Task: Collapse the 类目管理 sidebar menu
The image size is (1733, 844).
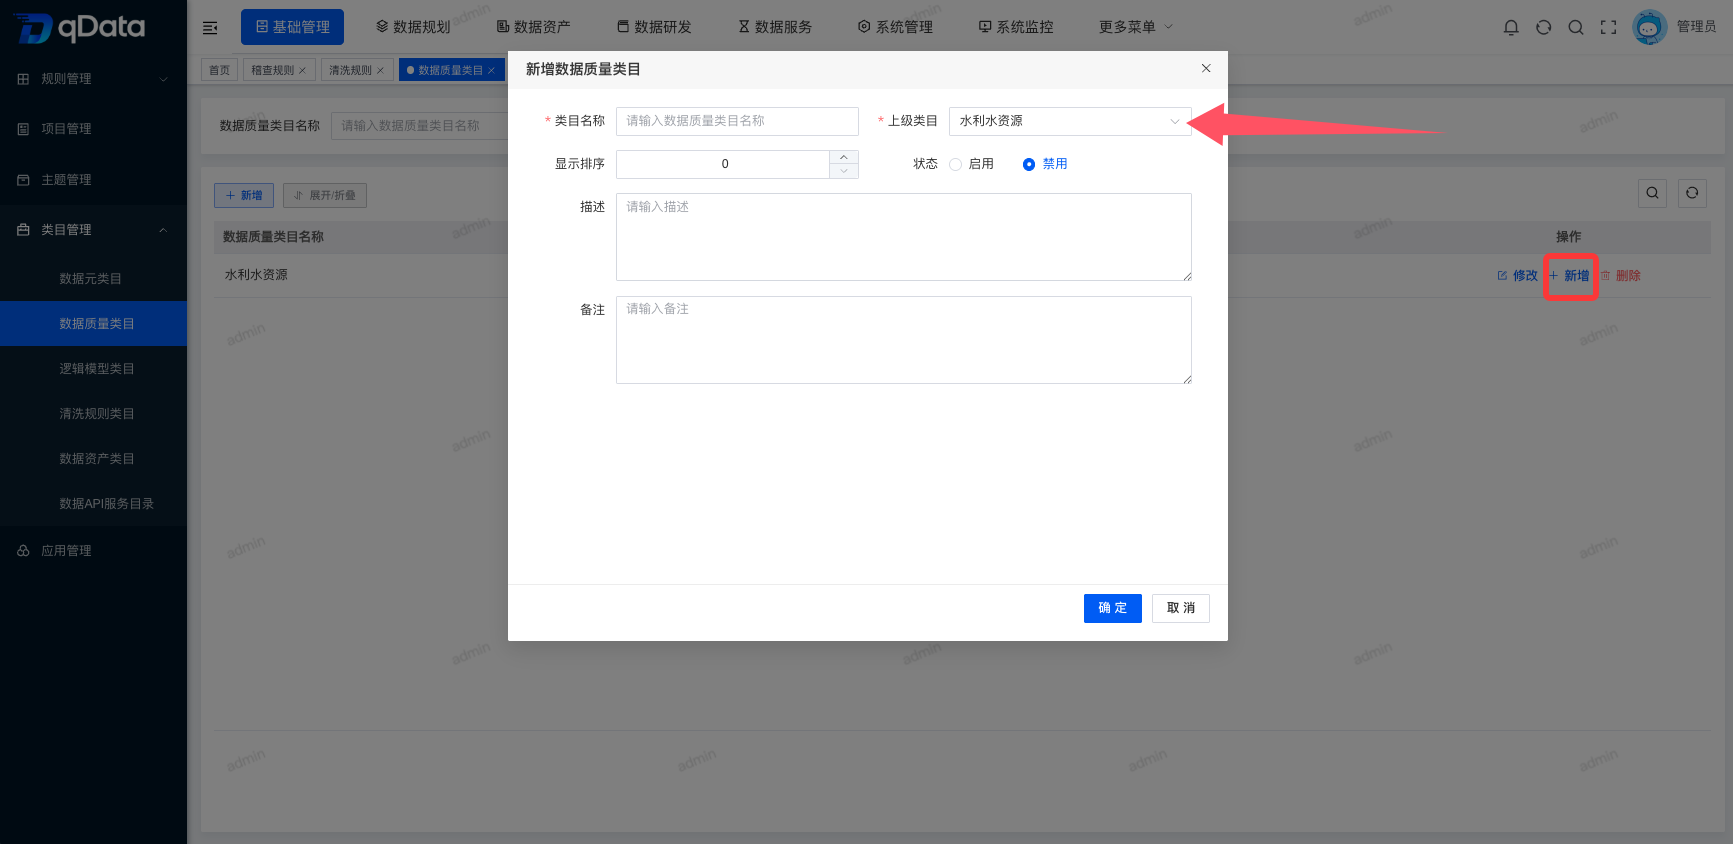Action: [x=93, y=230]
